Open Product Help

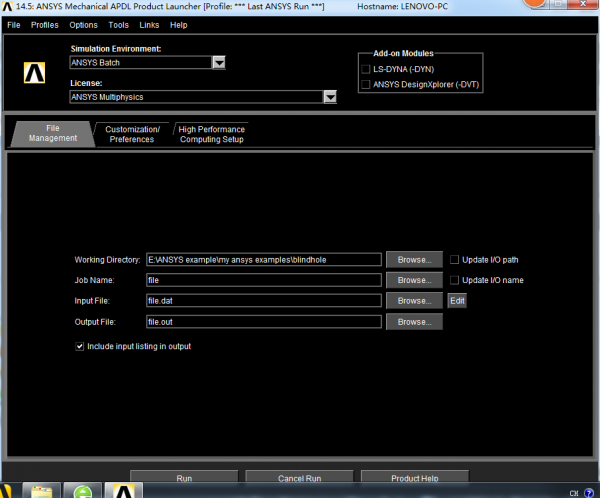click(415, 477)
